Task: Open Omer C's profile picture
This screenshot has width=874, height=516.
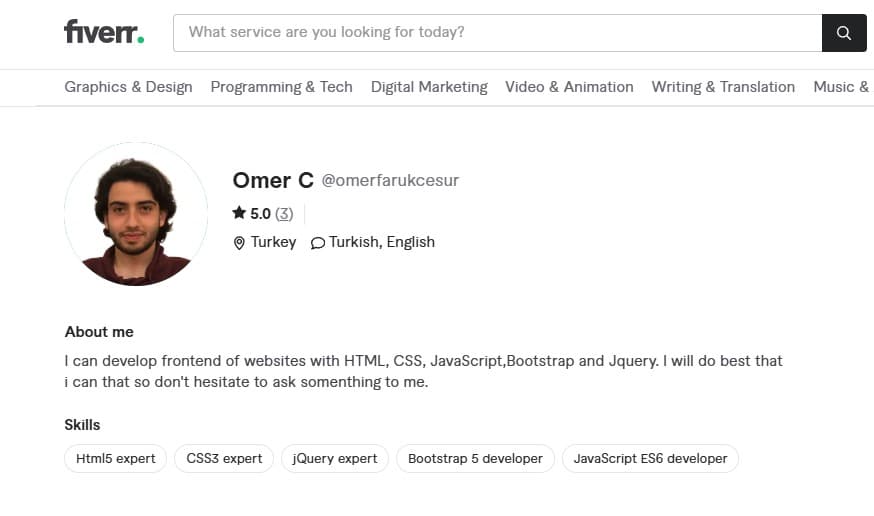Action: tap(135, 214)
